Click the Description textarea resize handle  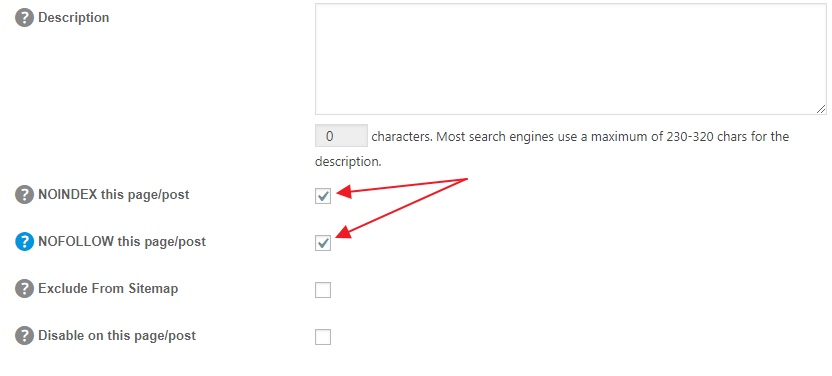point(821,109)
